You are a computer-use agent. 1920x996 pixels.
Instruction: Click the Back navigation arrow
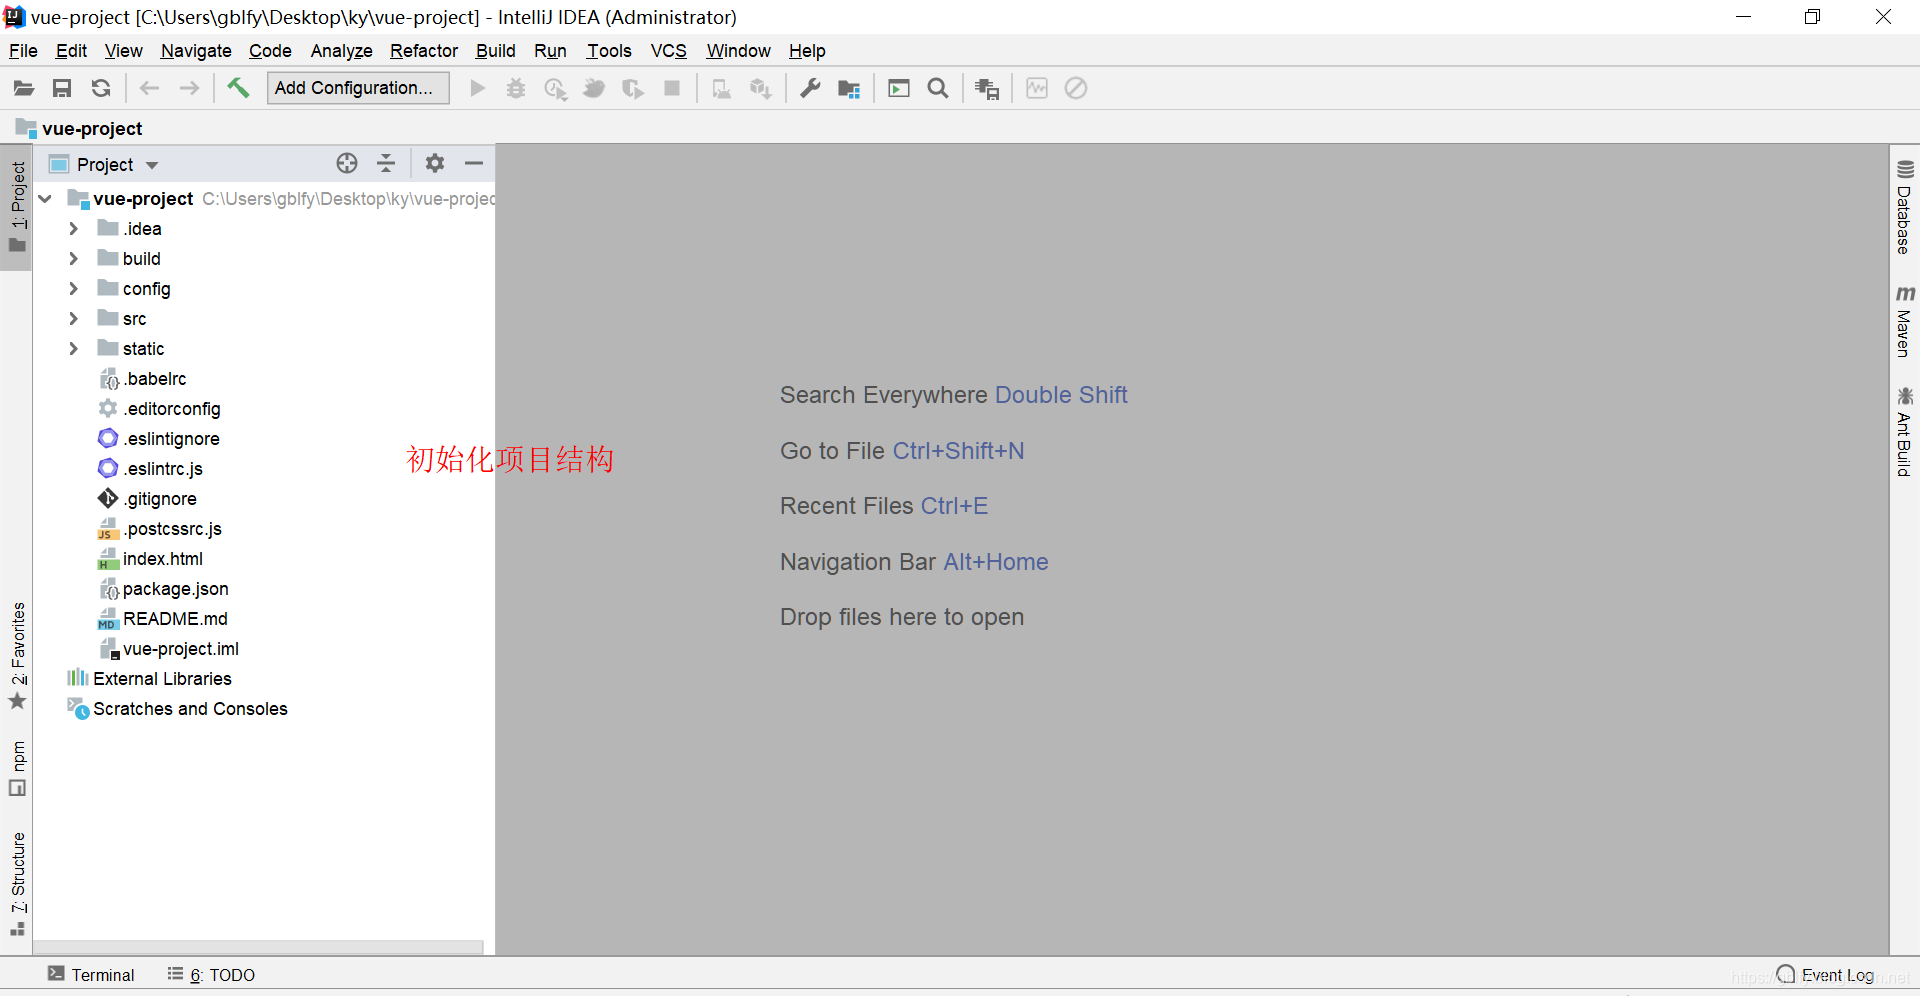150,89
